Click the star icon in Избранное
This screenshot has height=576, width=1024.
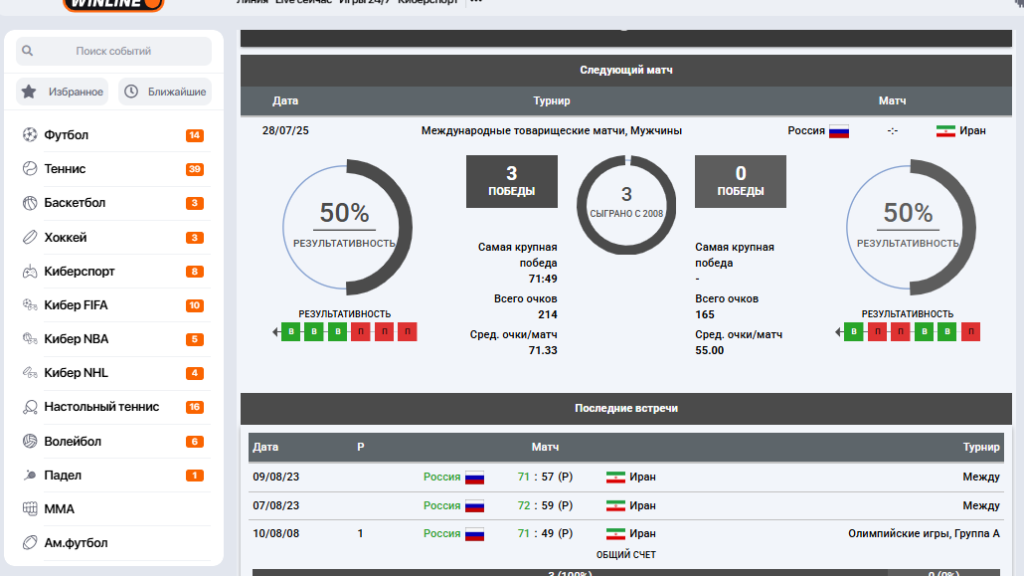29,92
